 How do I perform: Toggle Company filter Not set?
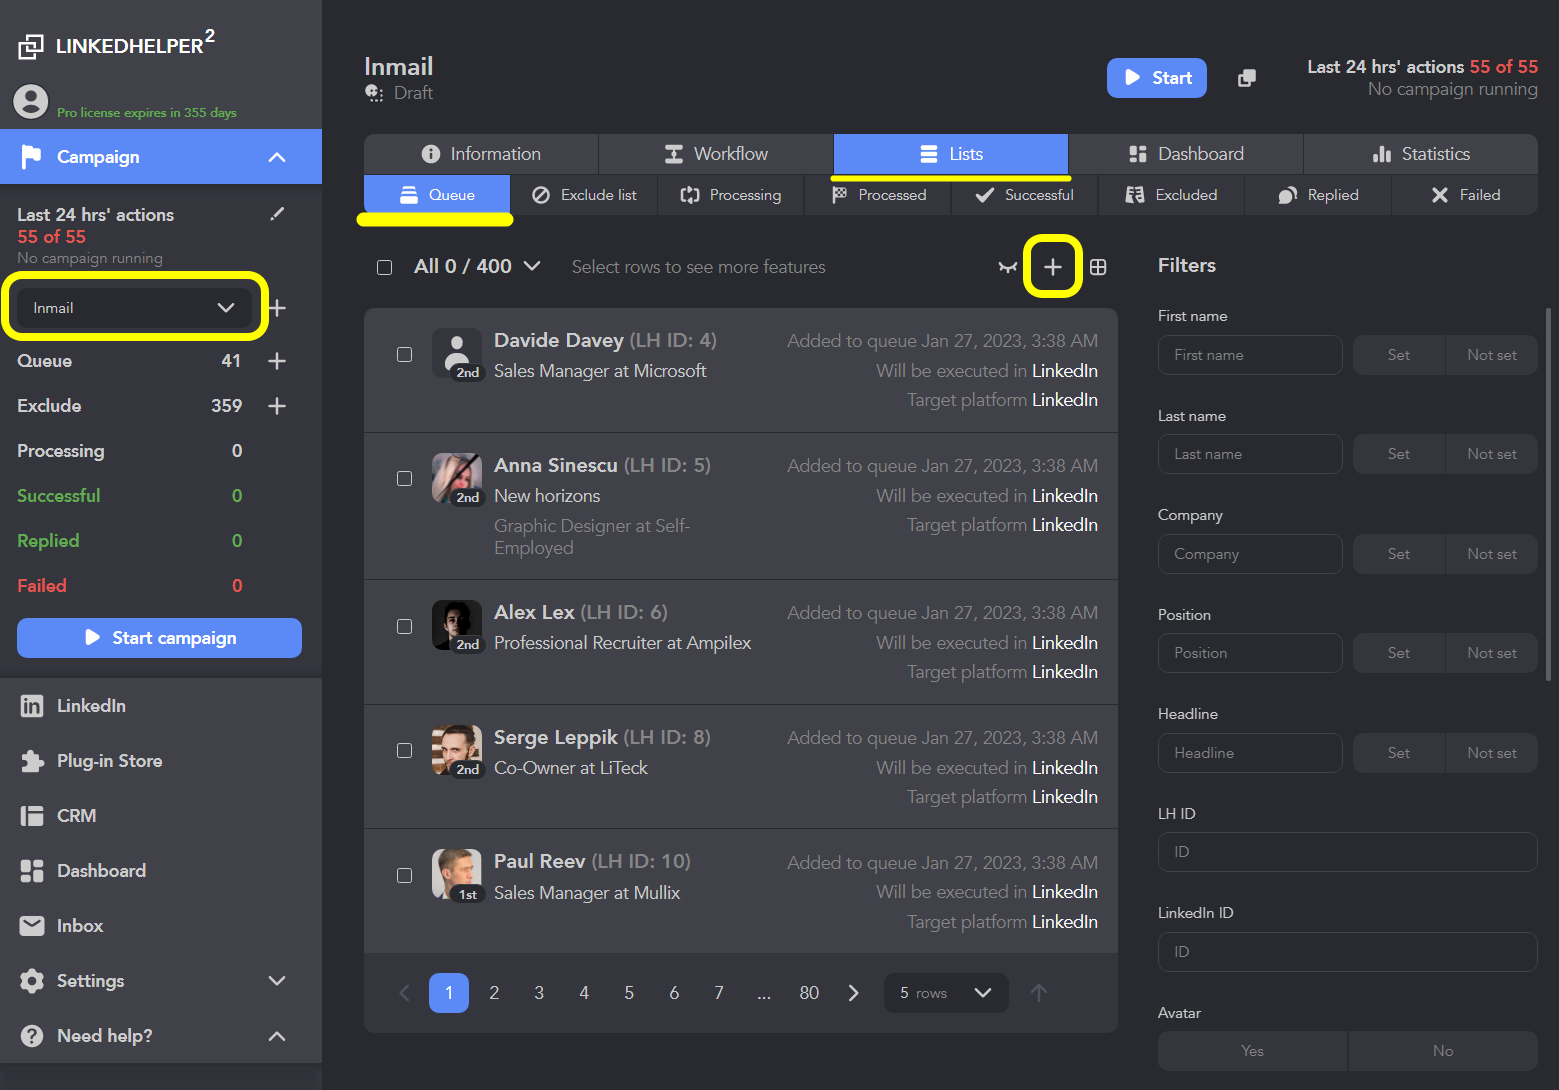[1492, 554]
